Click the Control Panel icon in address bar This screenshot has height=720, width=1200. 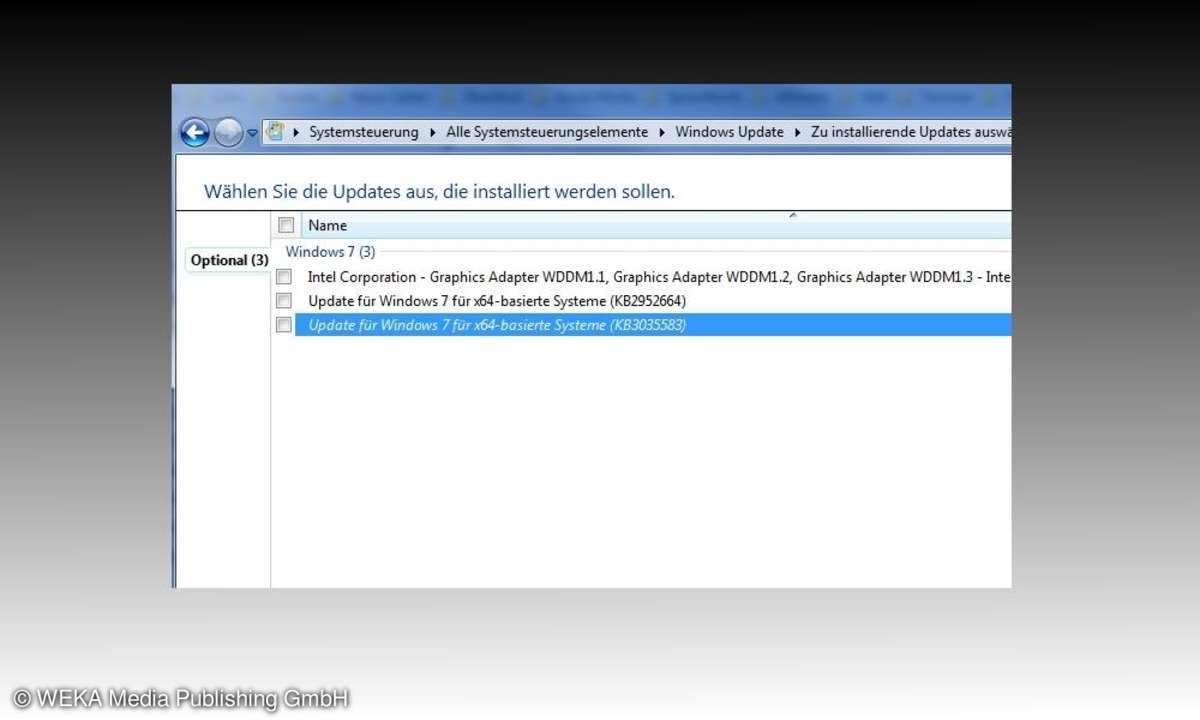tap(276, 131)
